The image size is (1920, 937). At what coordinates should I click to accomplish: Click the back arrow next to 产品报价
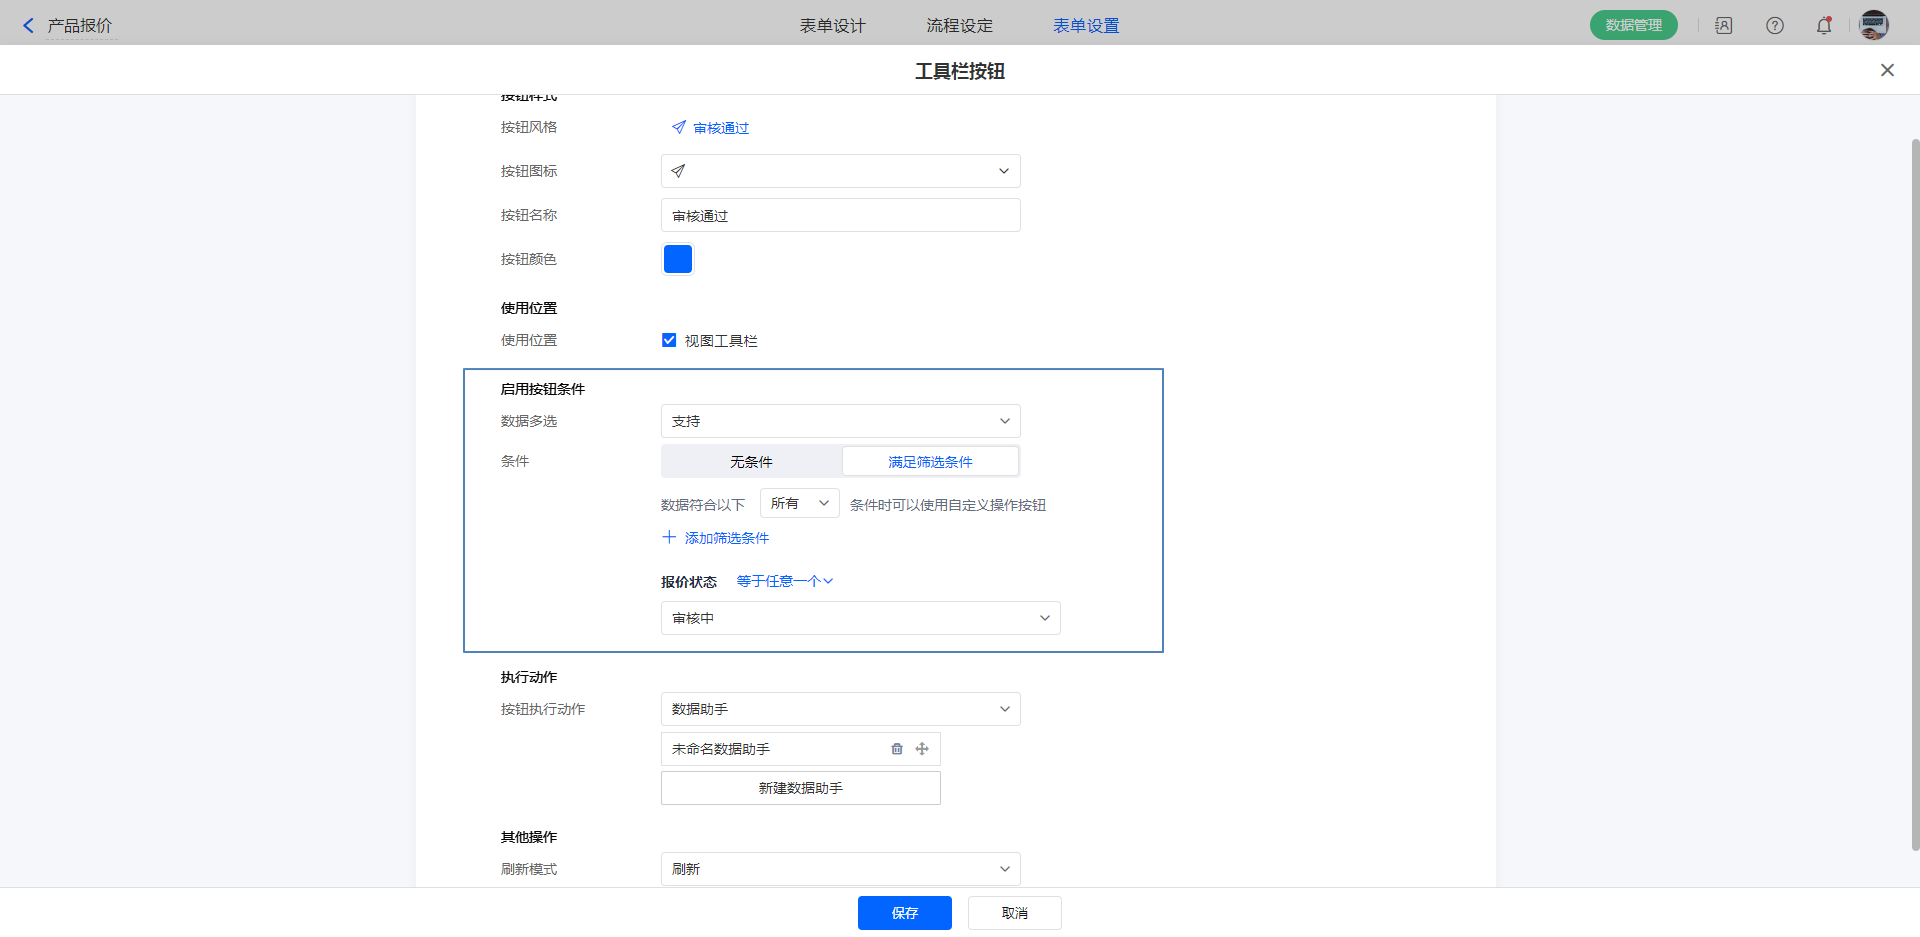pos(28,26)
